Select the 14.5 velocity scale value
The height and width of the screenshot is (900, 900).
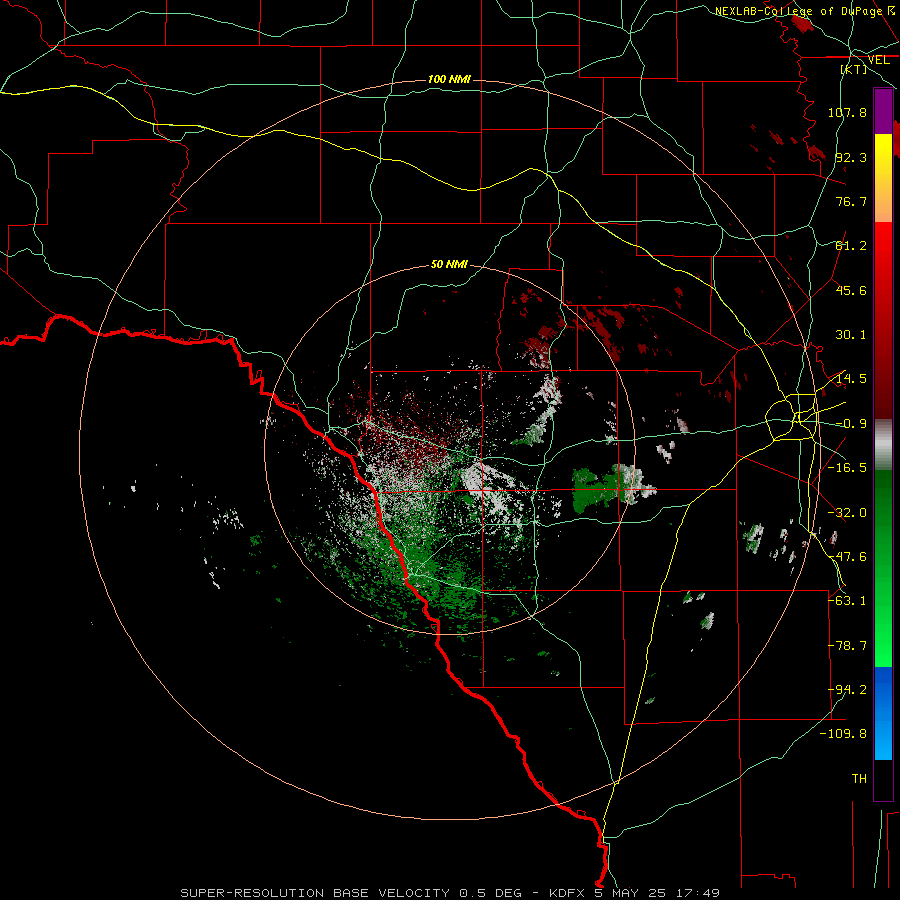click(x=851, y=378)
